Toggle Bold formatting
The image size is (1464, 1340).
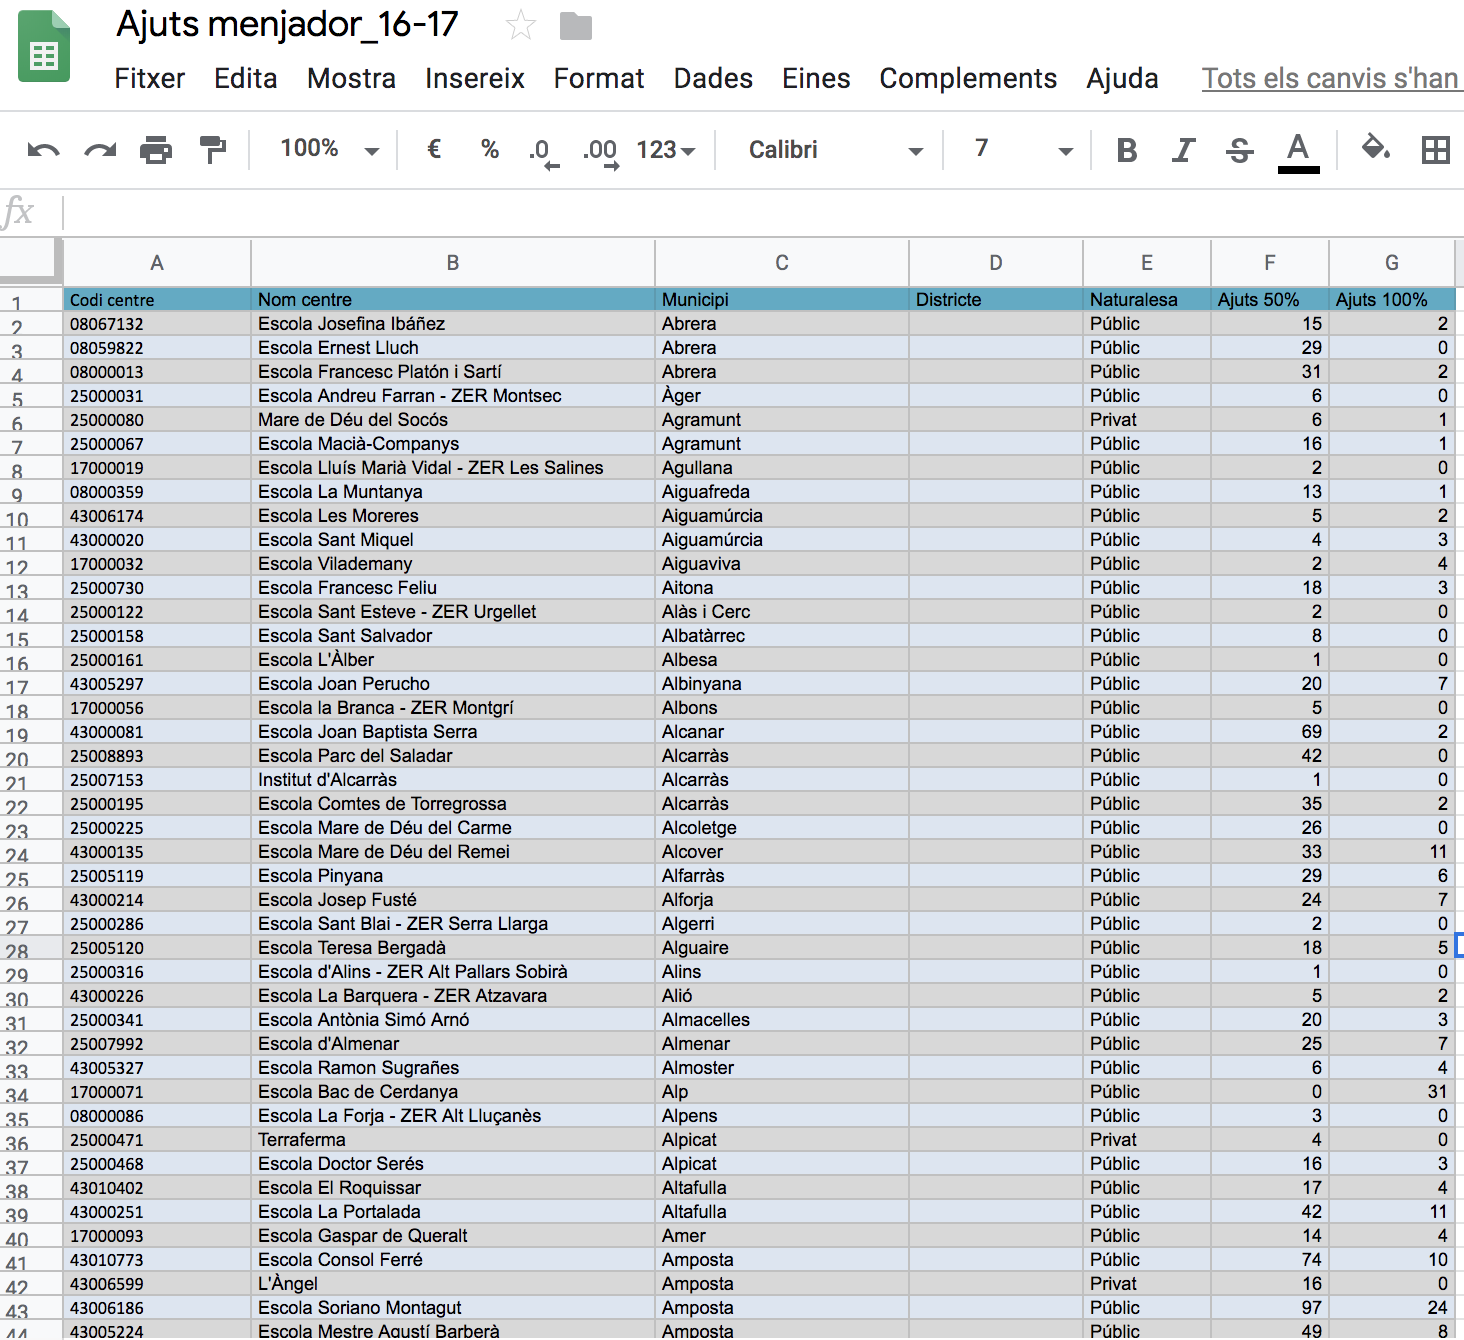1127,150
